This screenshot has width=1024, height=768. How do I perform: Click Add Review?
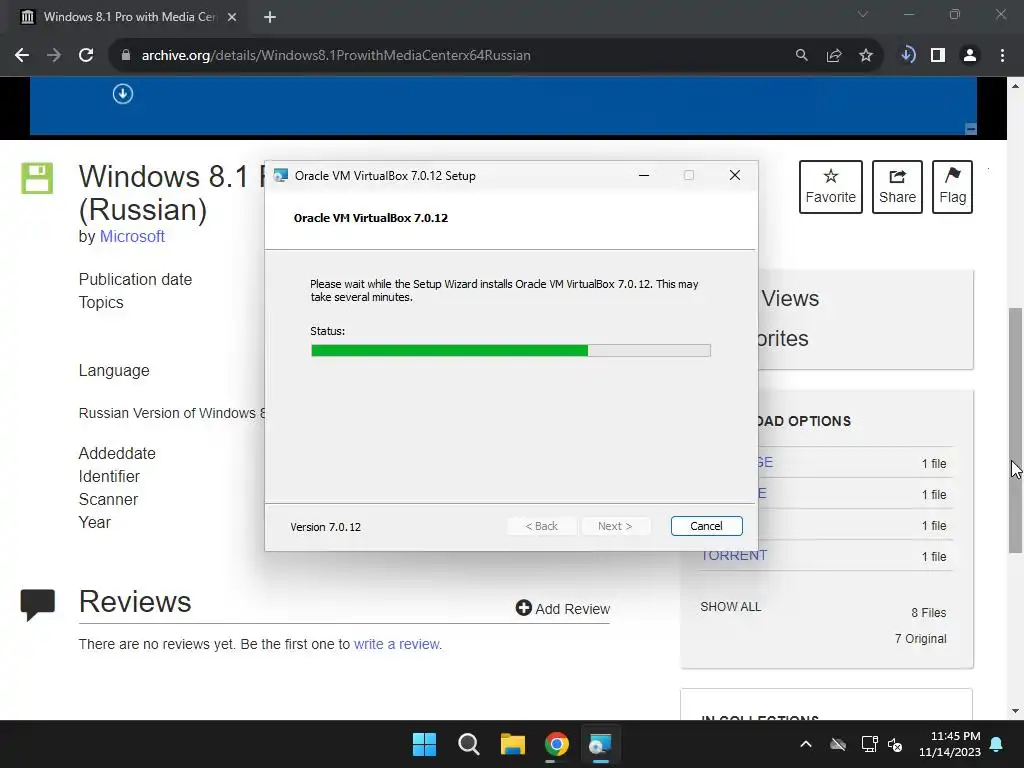tap(563, 609)
